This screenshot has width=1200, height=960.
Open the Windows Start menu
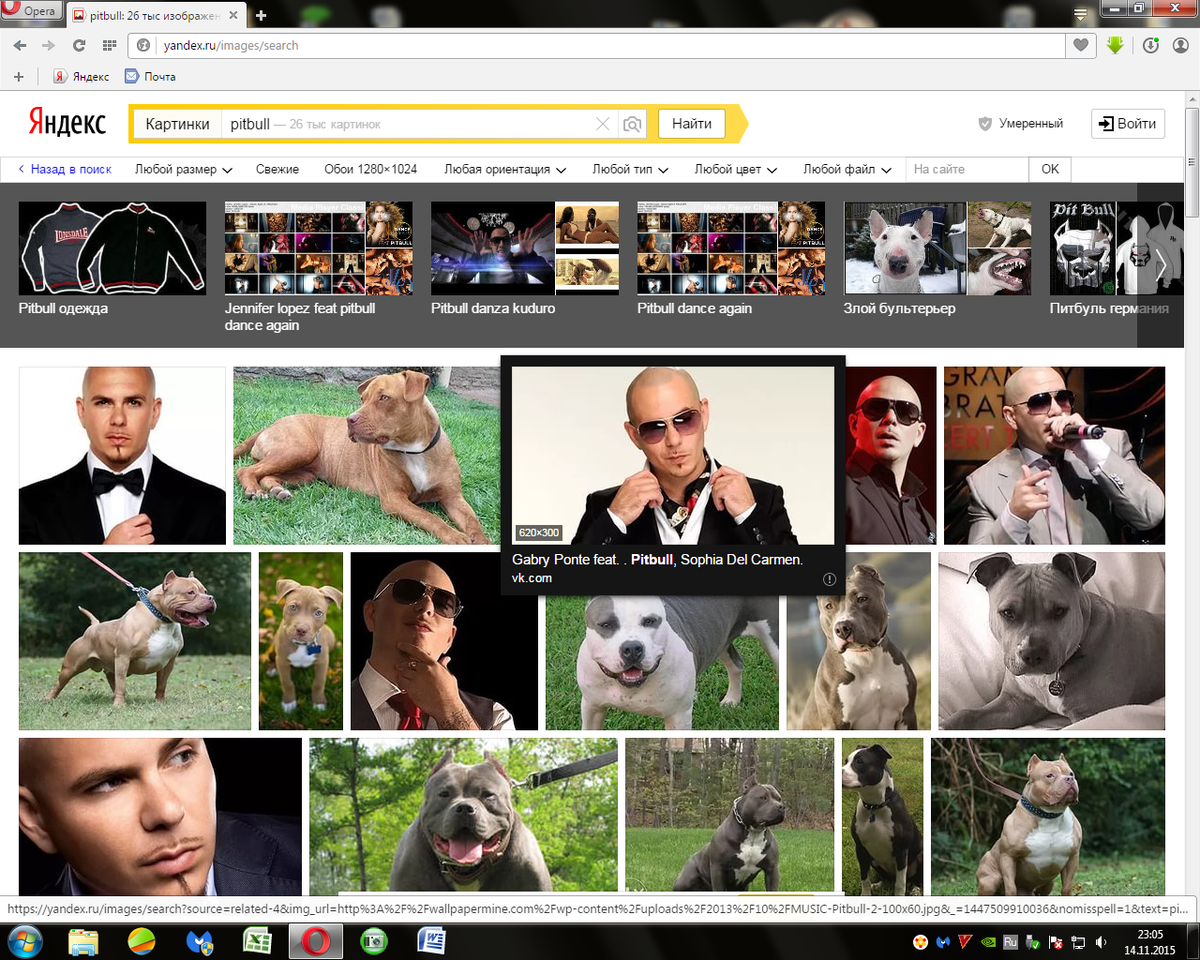coord(24,941)
